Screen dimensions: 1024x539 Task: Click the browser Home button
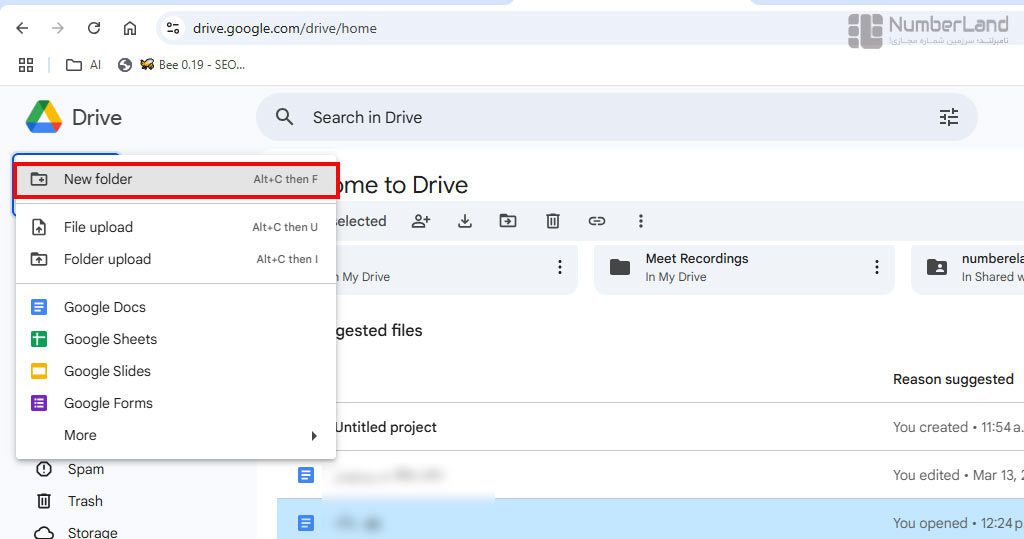[130, 28]
